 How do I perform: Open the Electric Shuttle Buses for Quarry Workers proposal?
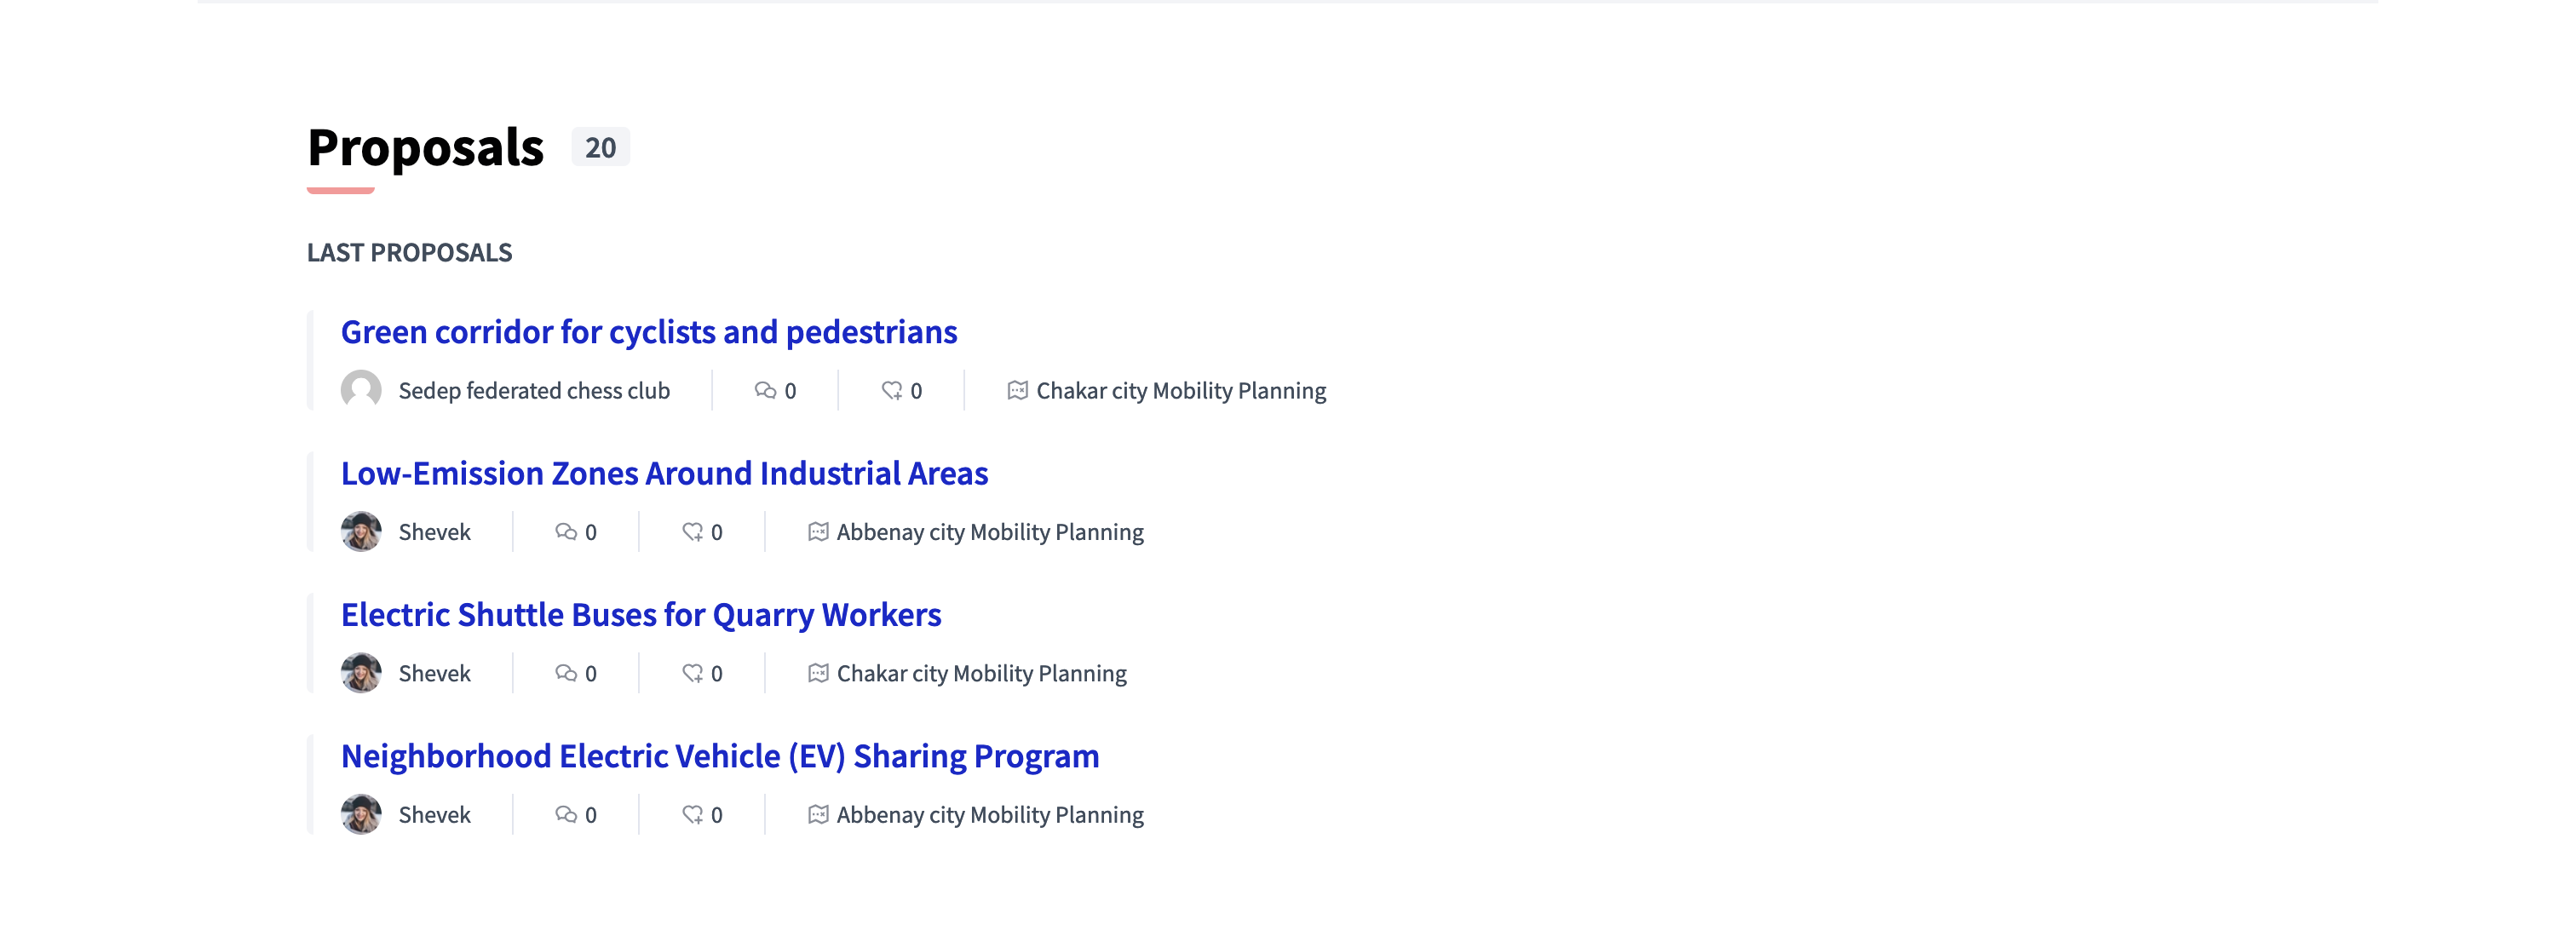[640, 614]
